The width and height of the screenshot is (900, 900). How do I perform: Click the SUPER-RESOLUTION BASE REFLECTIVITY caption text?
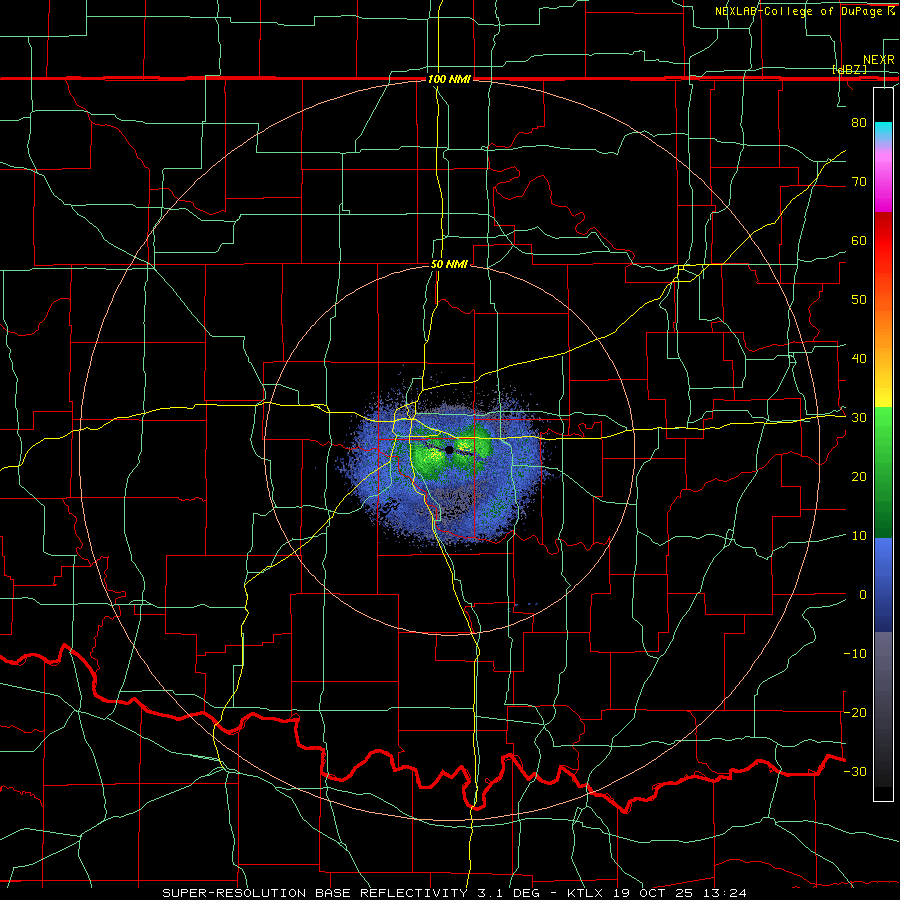pos(315,893)
